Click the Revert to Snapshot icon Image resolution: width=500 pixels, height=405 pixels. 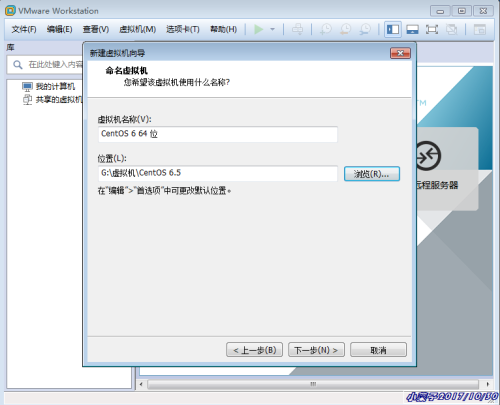pos(345,29)
